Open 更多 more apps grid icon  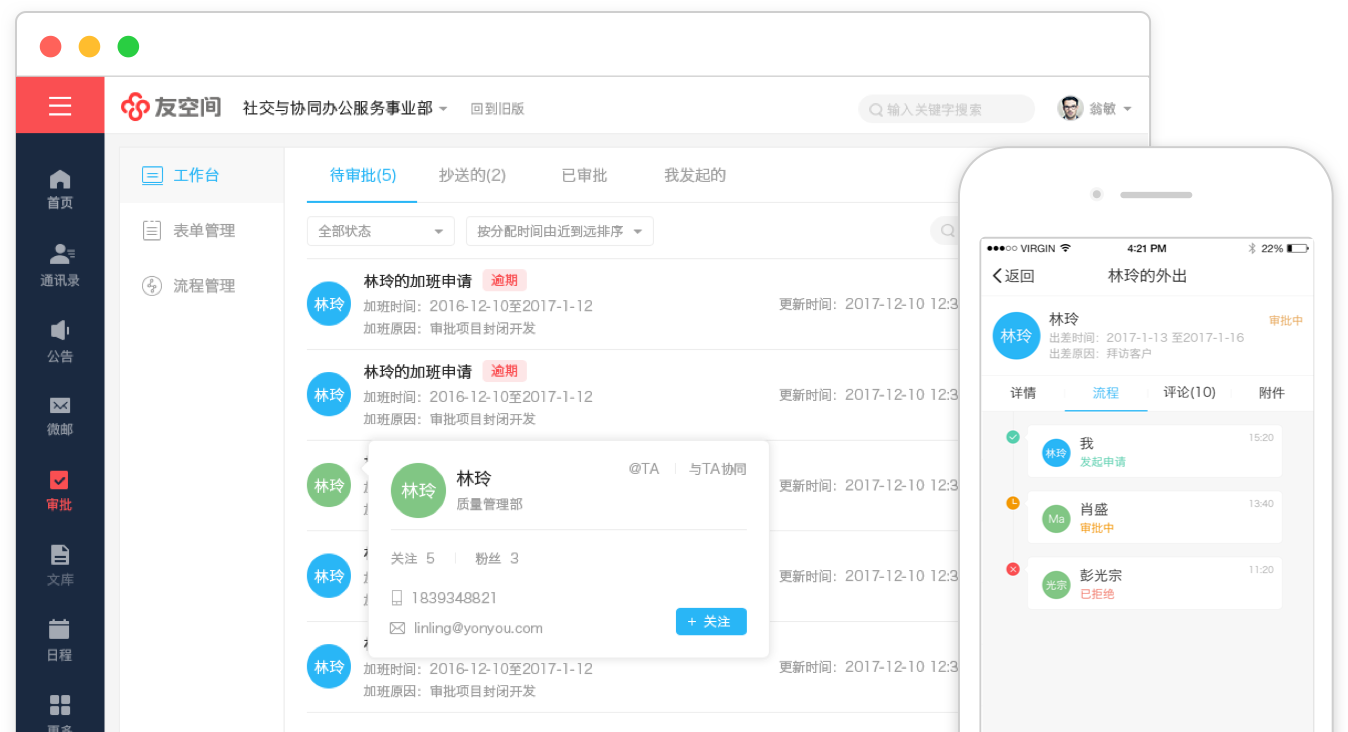(60, 706)
